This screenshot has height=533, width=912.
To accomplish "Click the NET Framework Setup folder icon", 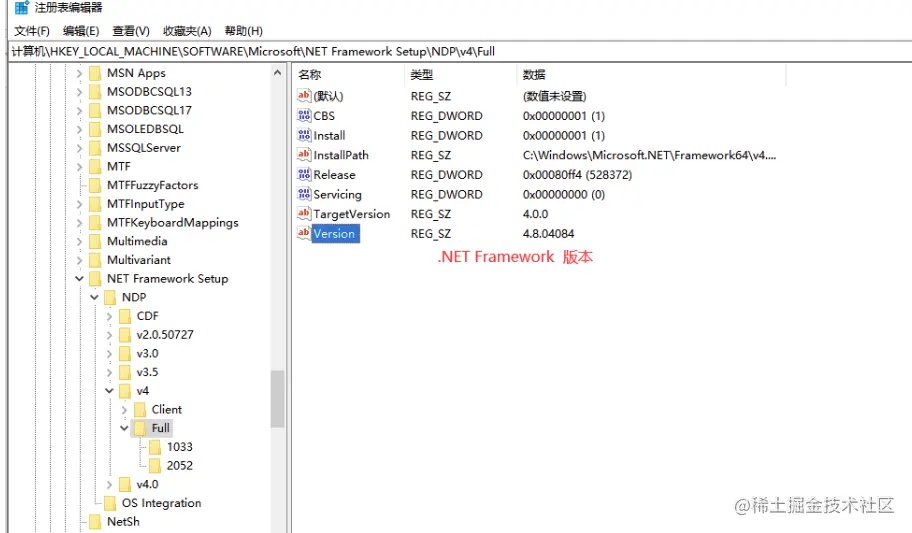I will [95, 279].
